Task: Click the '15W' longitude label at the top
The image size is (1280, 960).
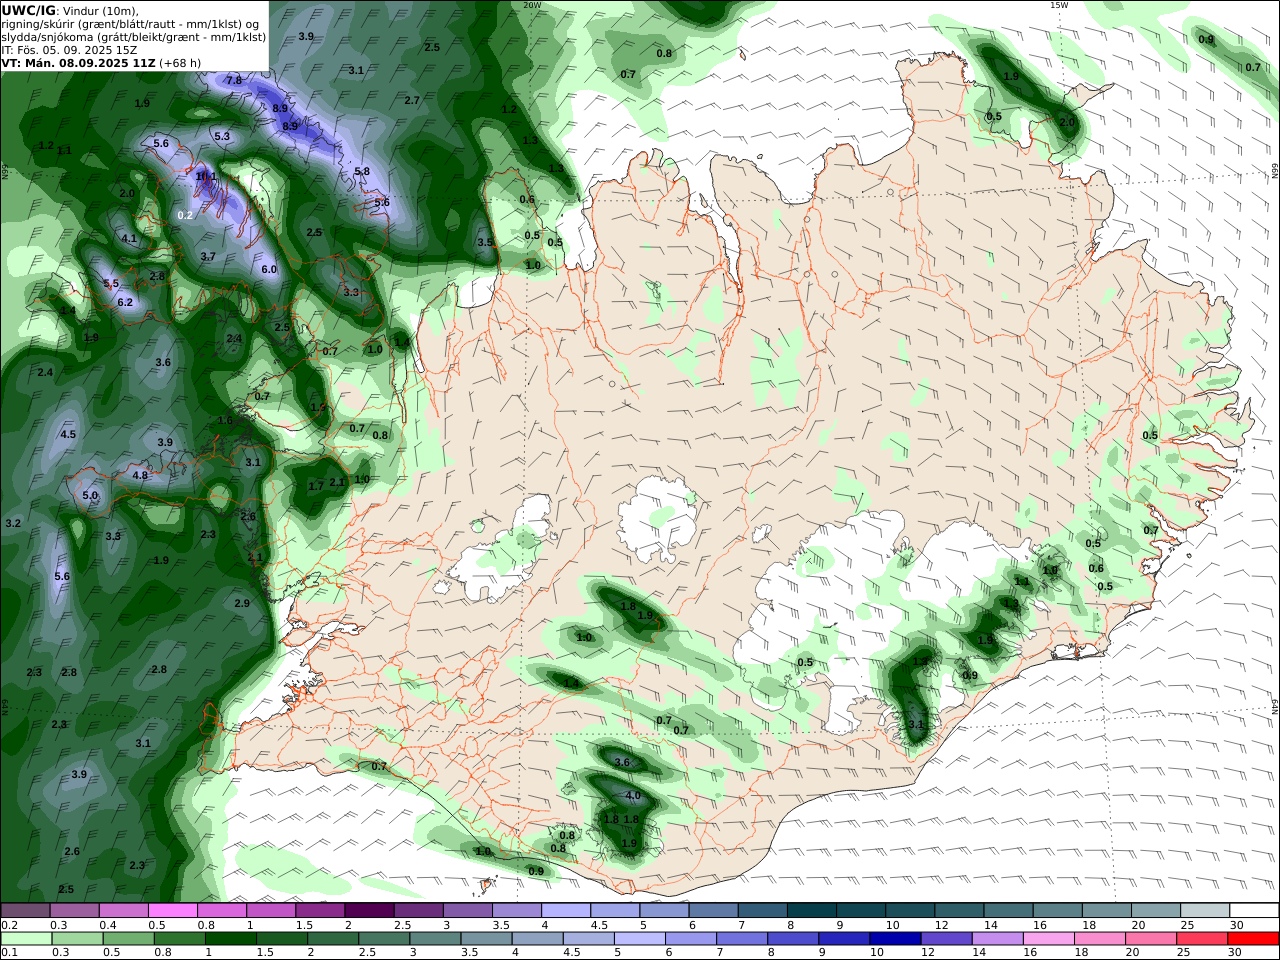Action: click(x=1059, y=5)
